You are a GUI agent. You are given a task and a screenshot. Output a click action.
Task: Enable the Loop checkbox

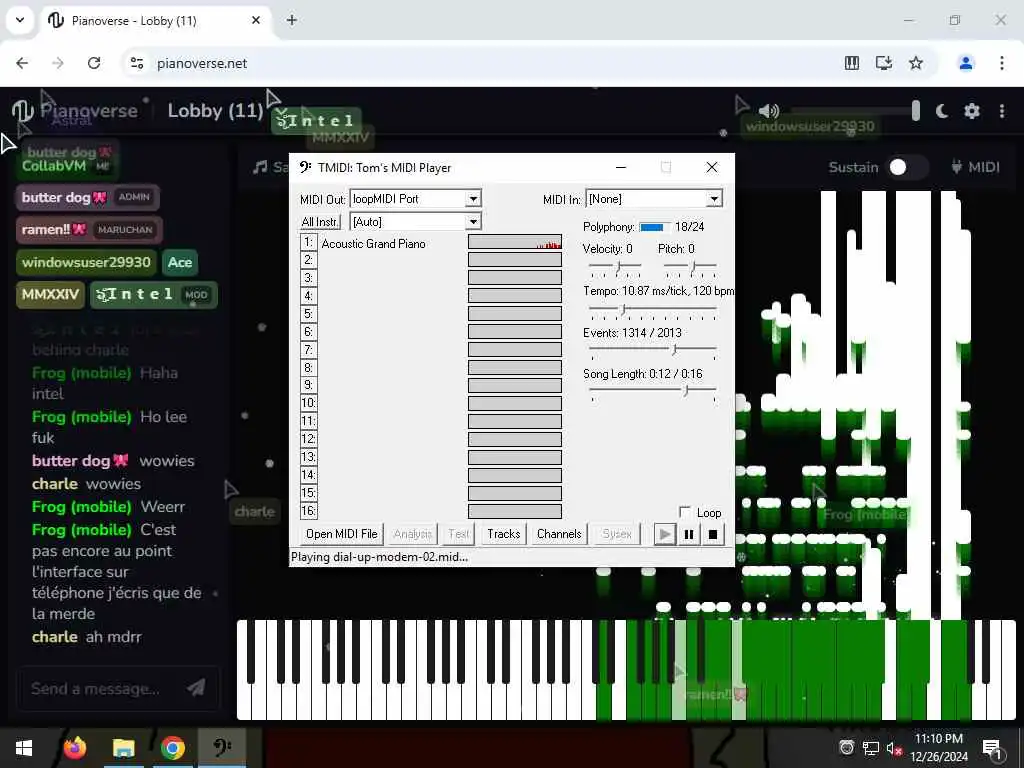685,511
